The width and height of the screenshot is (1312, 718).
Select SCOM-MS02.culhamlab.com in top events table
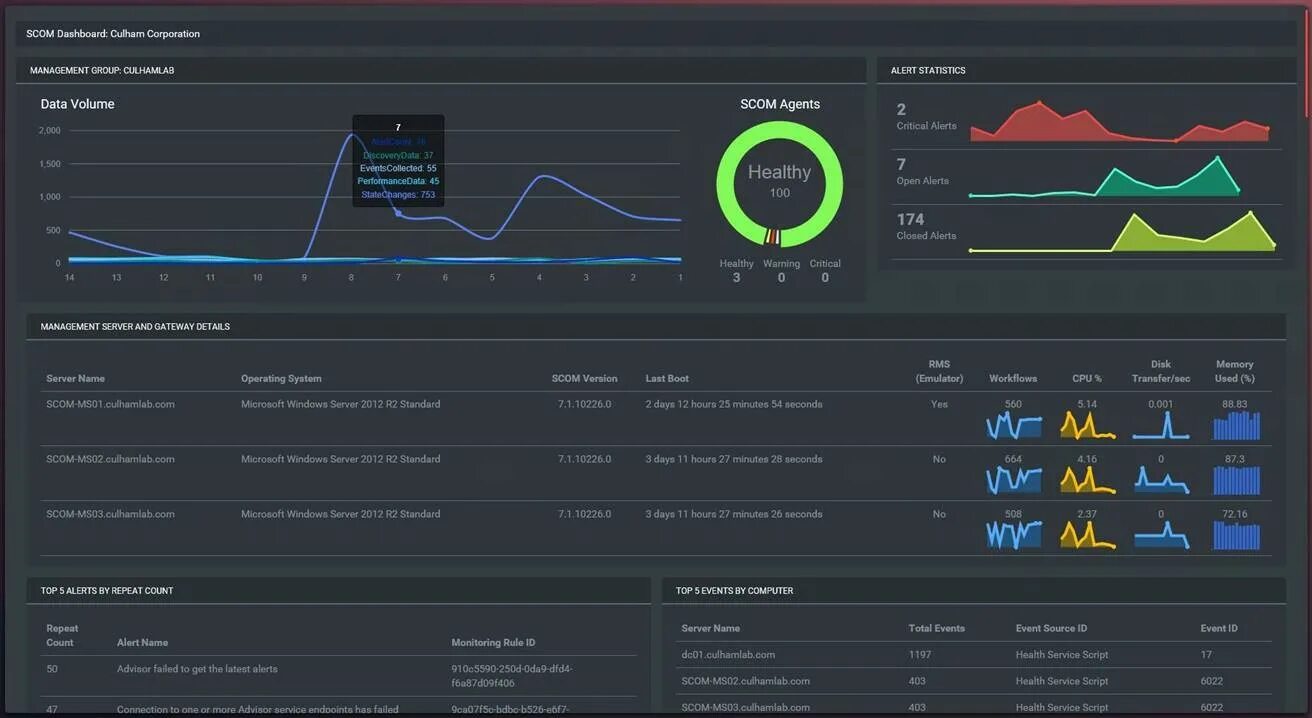pos(745,681)
